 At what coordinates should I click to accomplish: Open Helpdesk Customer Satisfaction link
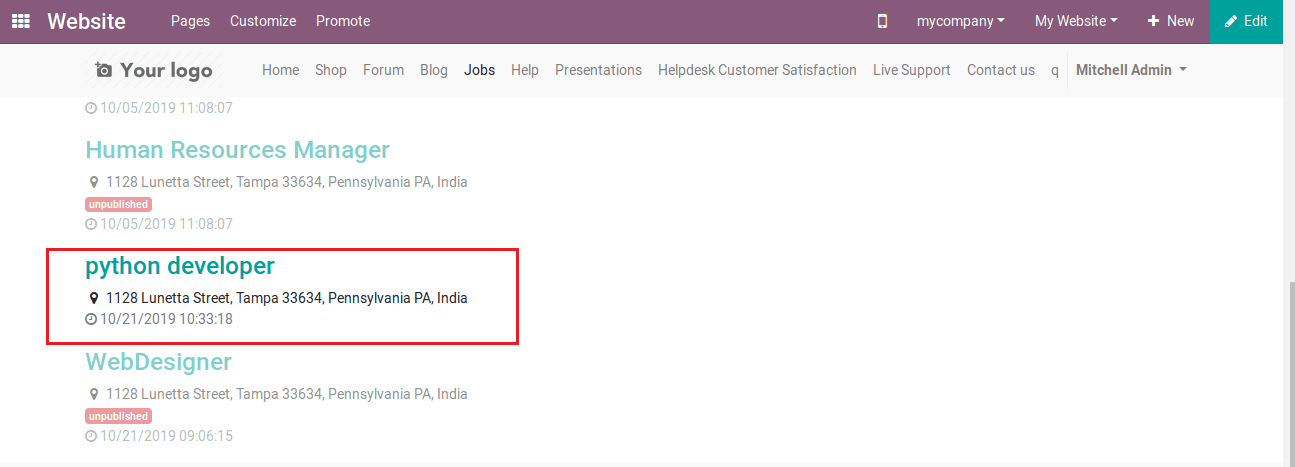757,70
